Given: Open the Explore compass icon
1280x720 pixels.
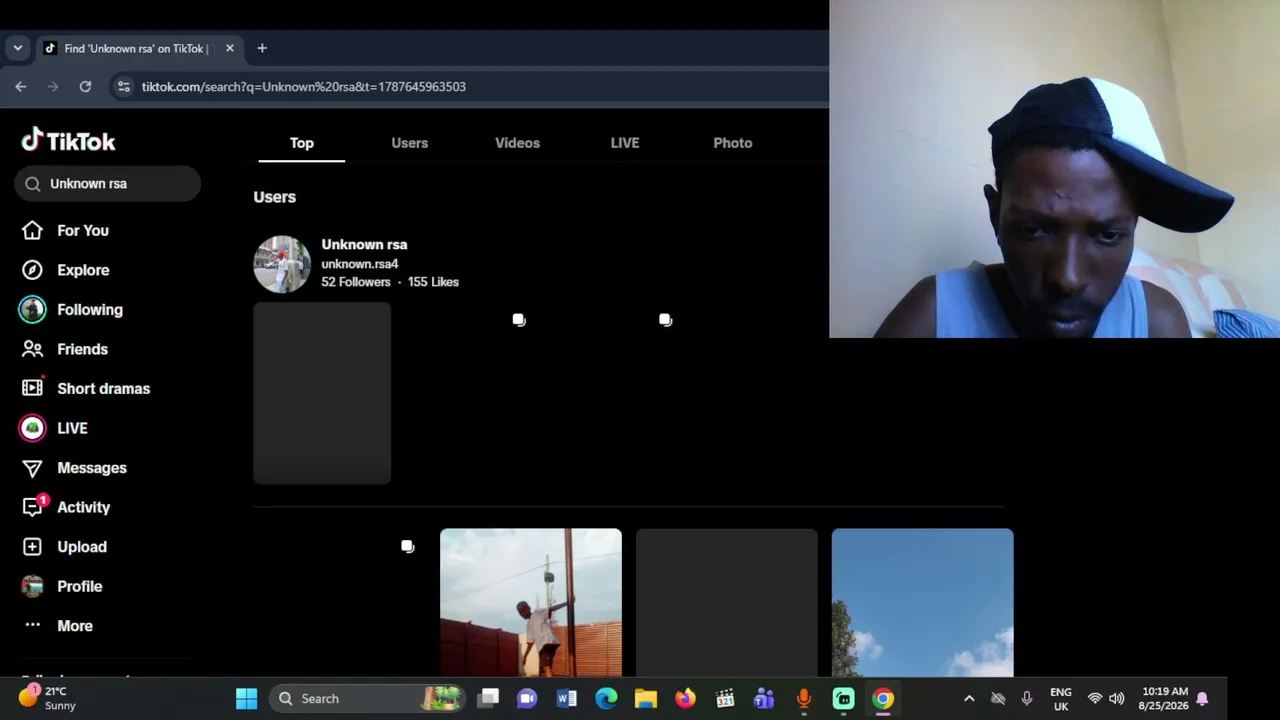Looking at the screenshot, I should [x=32, y=270].
